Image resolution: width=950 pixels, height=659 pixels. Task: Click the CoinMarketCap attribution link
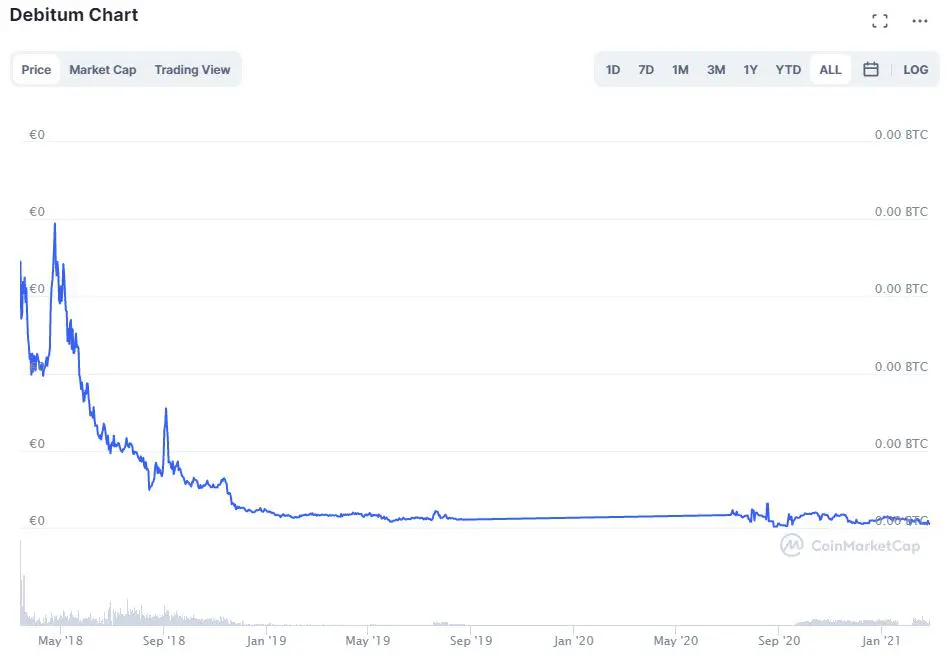coord(855,545)
